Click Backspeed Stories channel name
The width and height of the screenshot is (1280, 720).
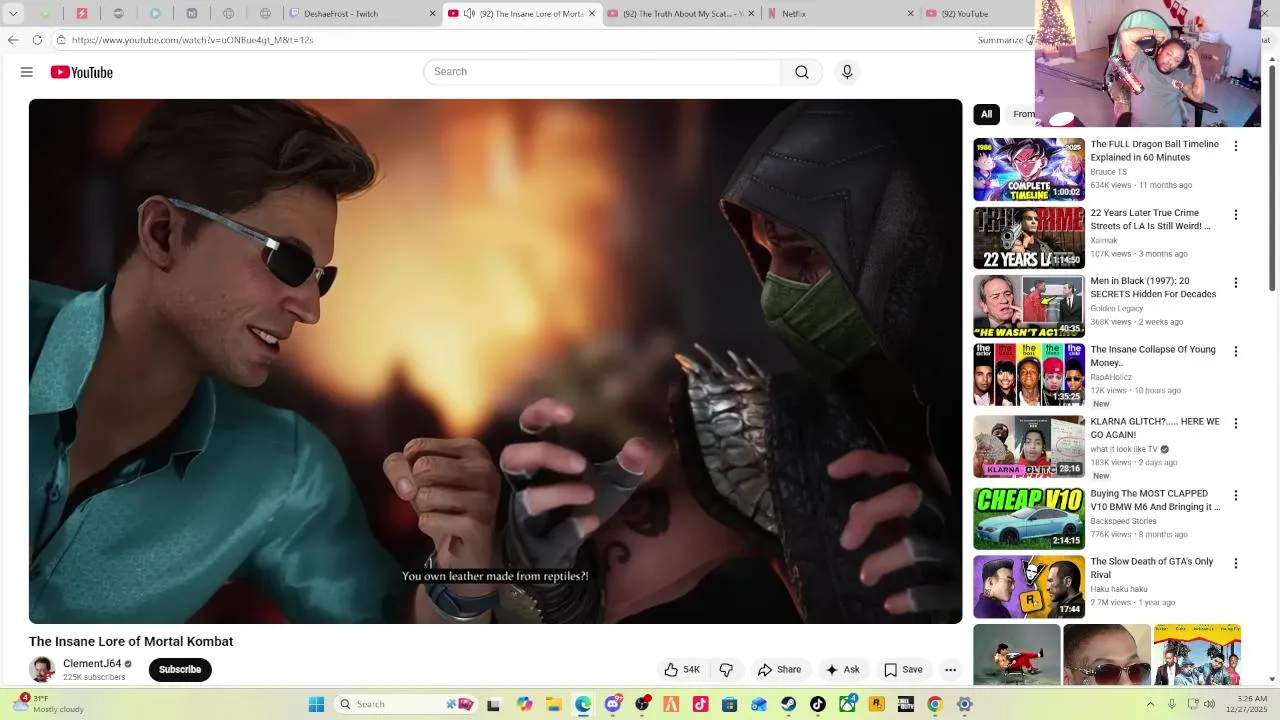1123,521
